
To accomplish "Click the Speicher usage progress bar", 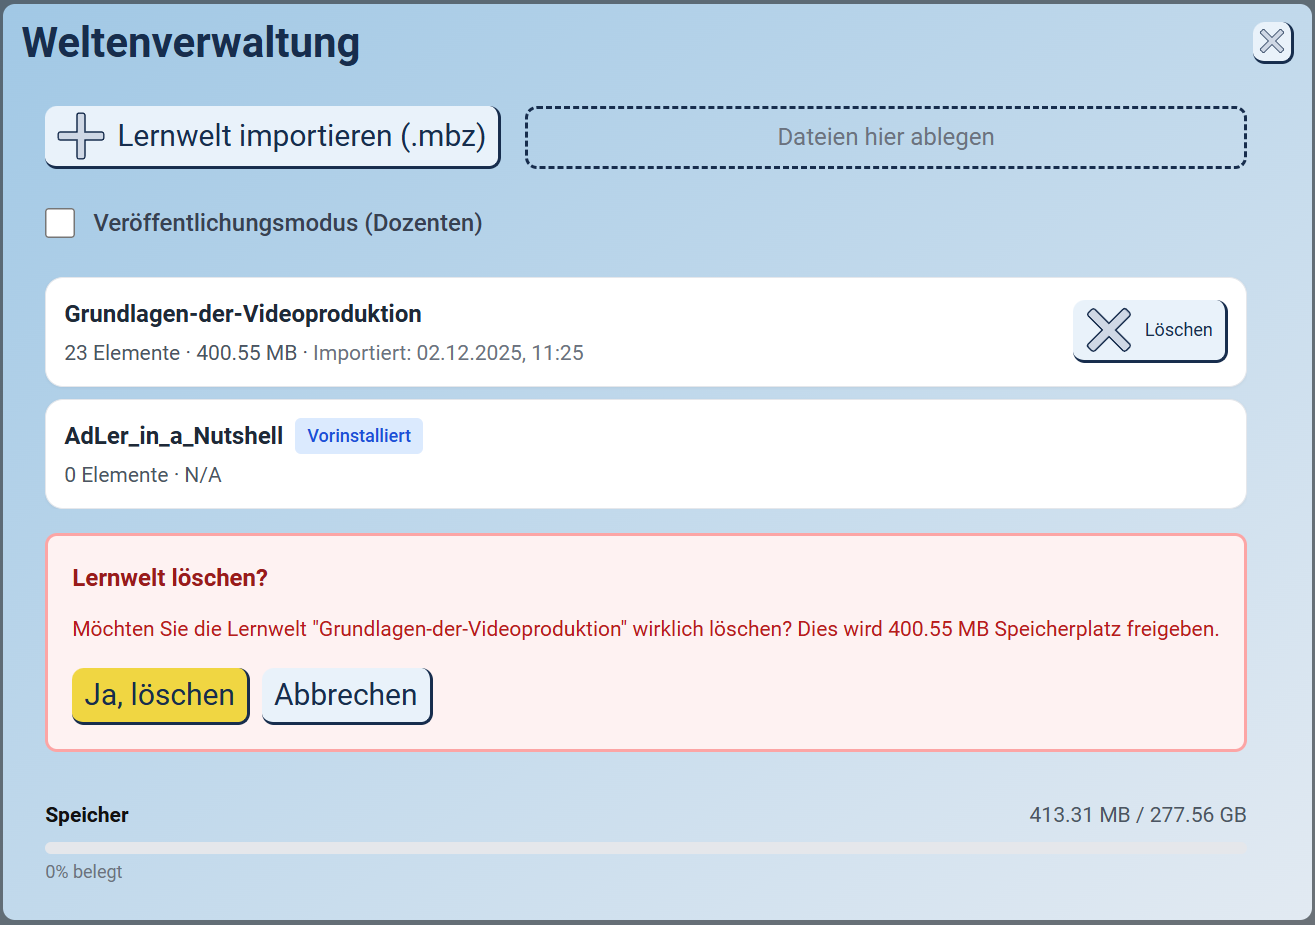I will click(645, 847).
